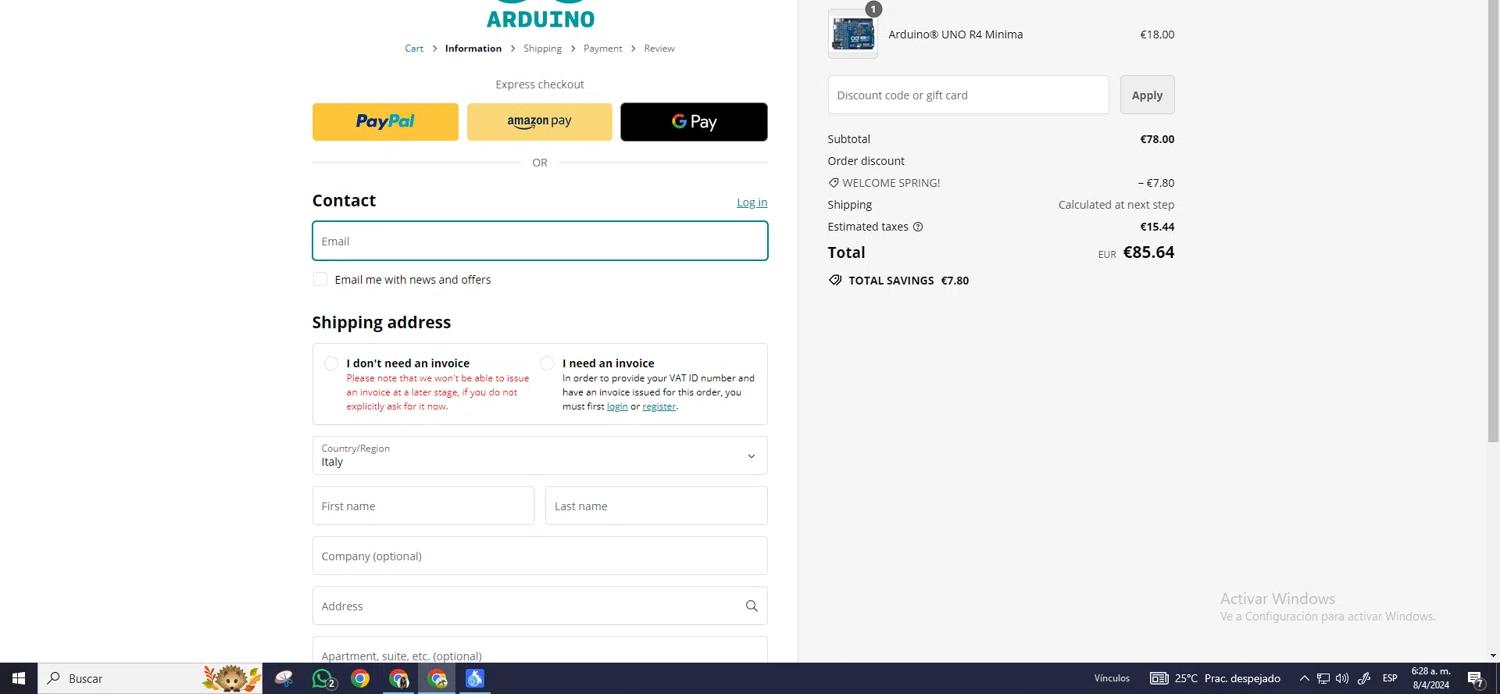Image resolution: width=1500 pixels, height=694 pixels.
Task: Check Email me with news and offers
Action: tap(320, 279)
